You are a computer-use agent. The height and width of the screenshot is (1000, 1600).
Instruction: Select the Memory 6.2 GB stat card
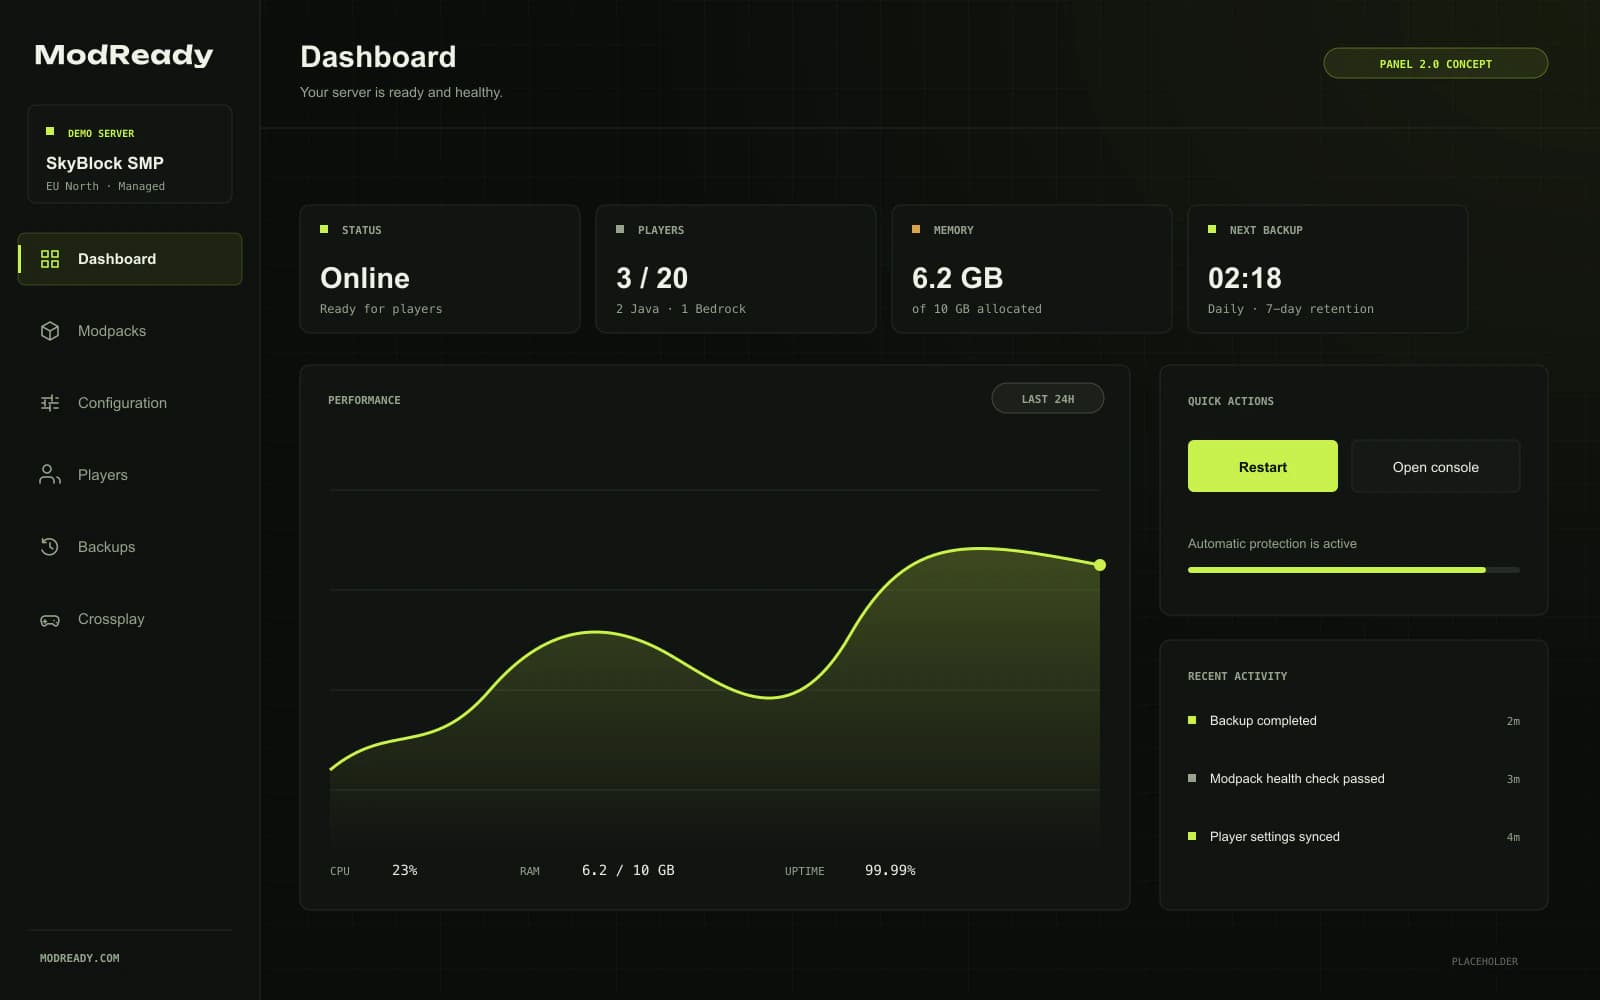[x=1032, y=269]
